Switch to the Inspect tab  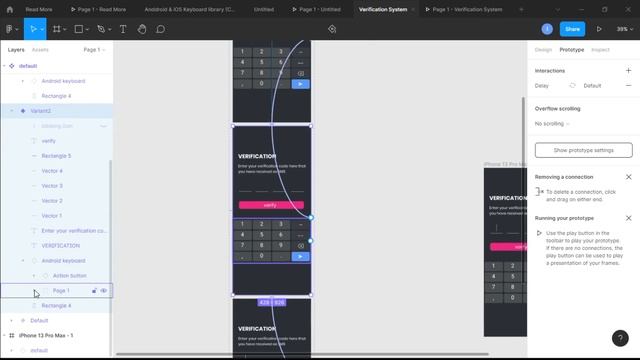[x=600, y=50]
